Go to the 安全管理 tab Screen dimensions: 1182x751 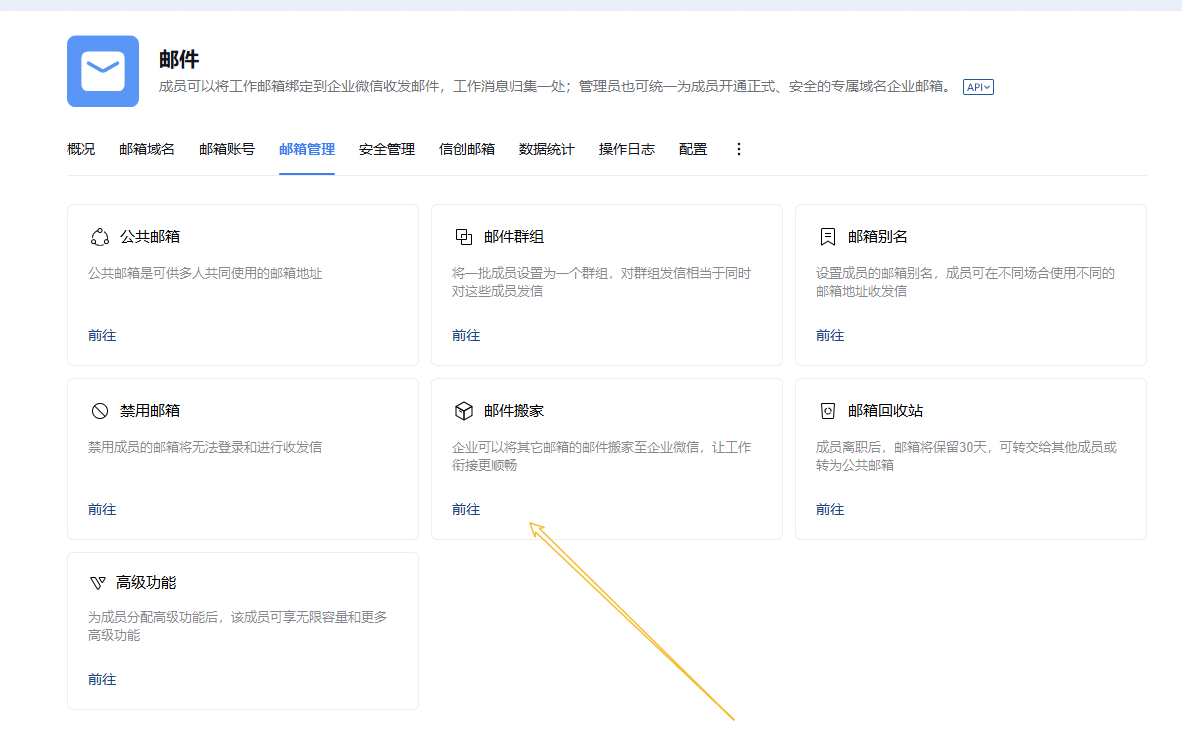(x=387, y=149)
